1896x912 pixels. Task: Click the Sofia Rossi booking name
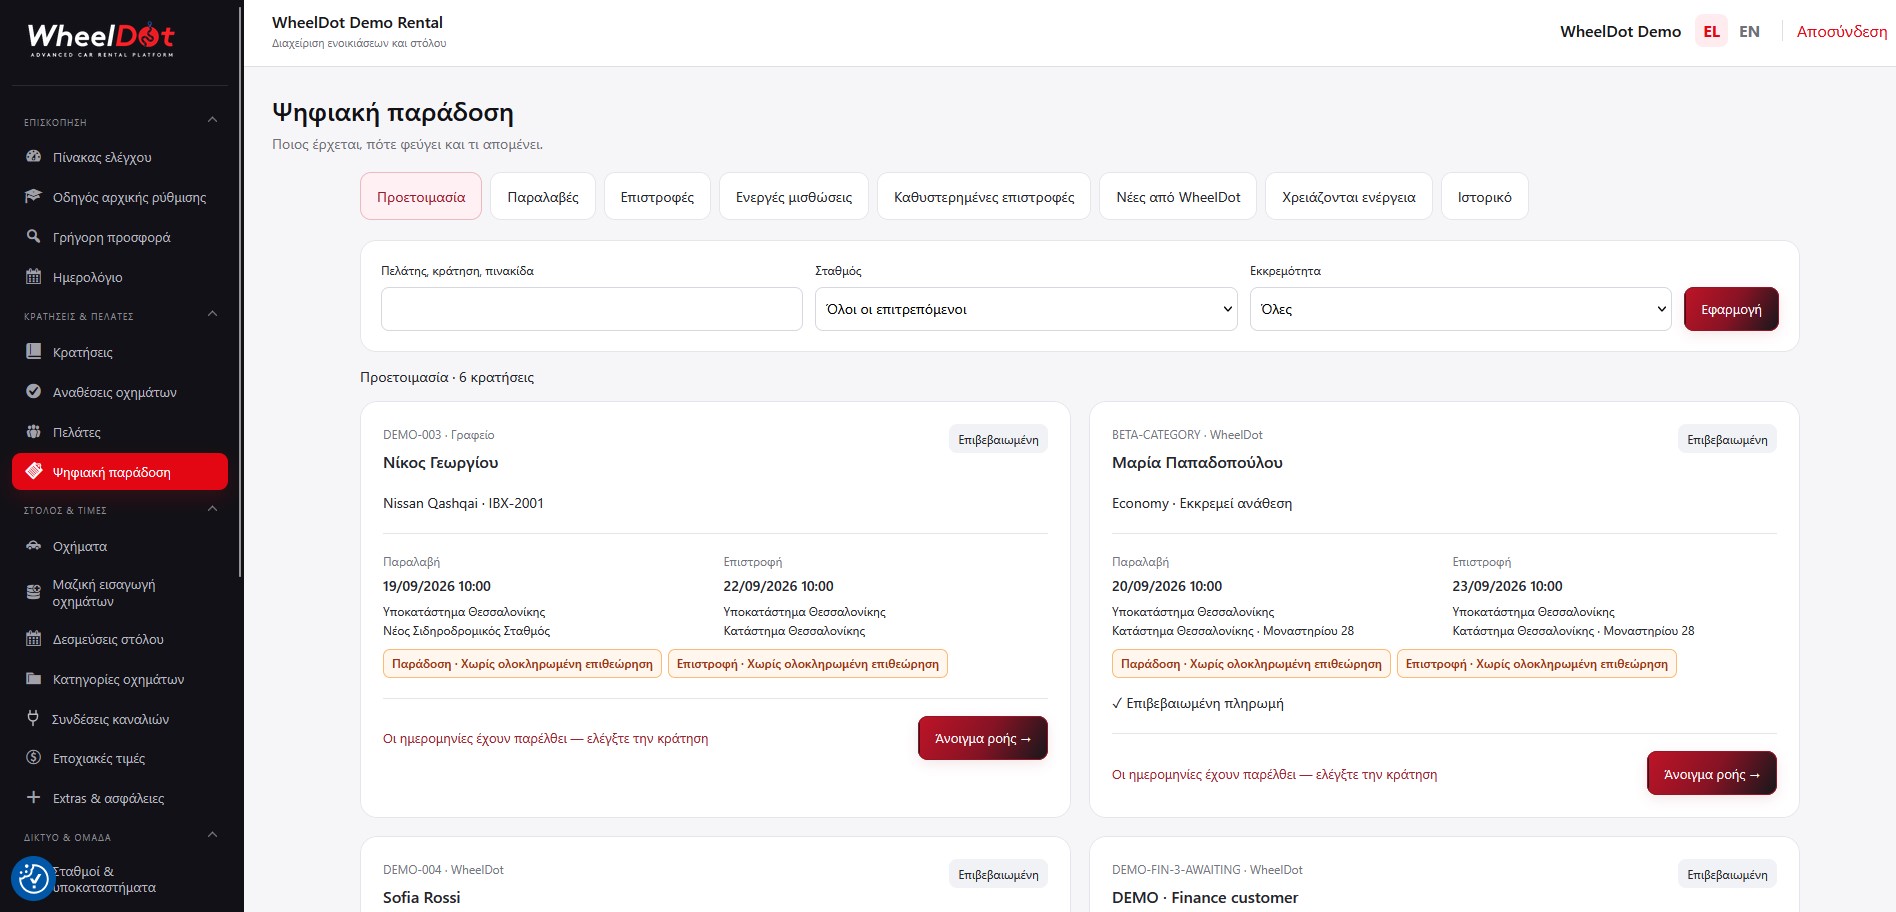[422, 897]
